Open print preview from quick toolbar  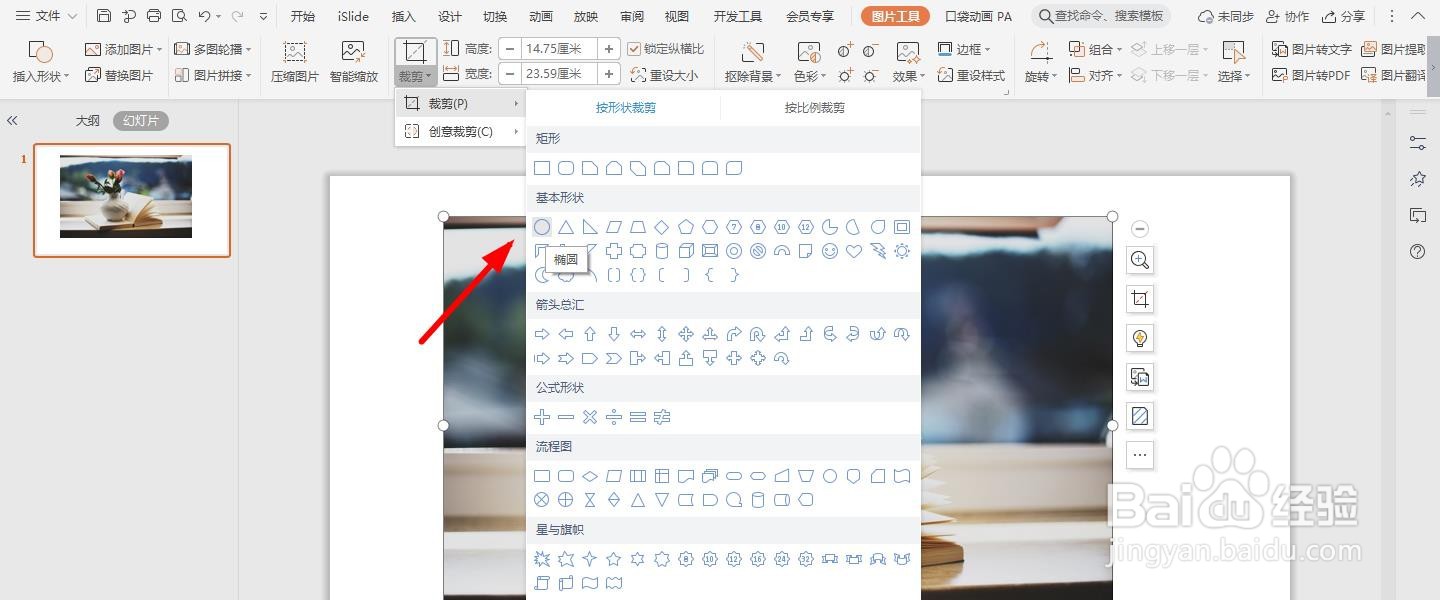178,16
